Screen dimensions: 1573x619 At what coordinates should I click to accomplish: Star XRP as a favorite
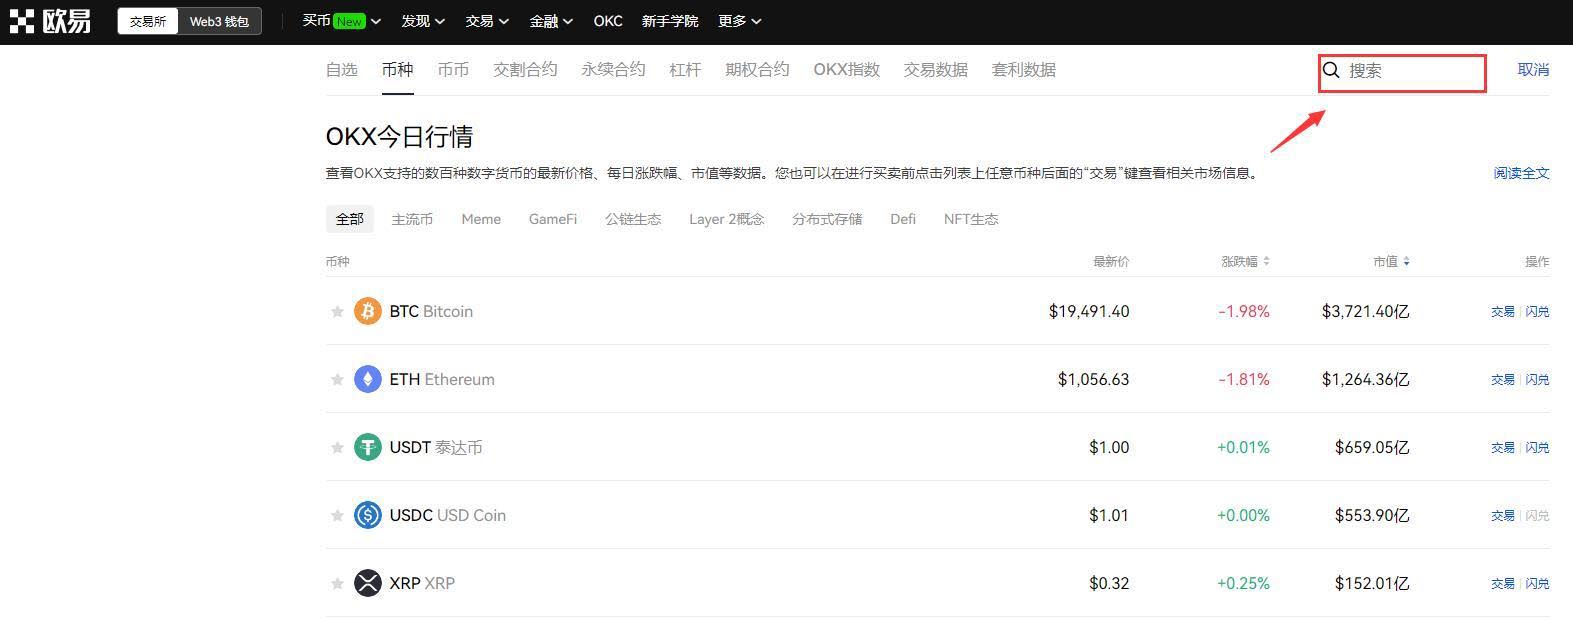pos(337,584)
